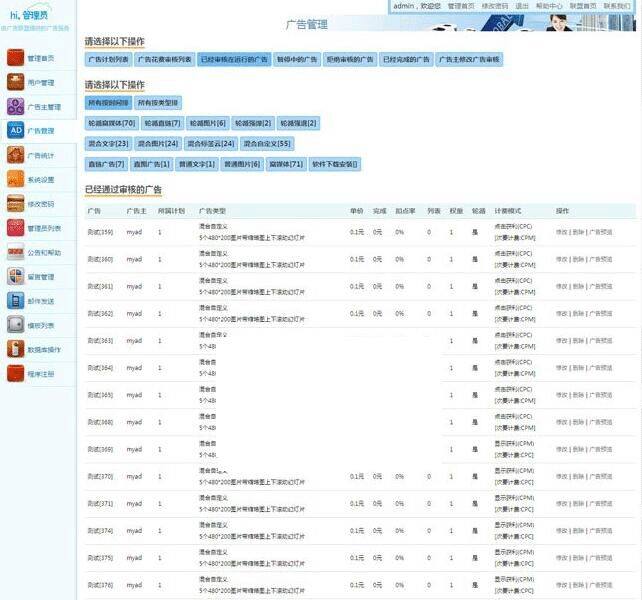The width and height of the screenshot is (642, 600).
Task: Filter ads by 轮播富媒体[70]
Action: pos(111,123)
